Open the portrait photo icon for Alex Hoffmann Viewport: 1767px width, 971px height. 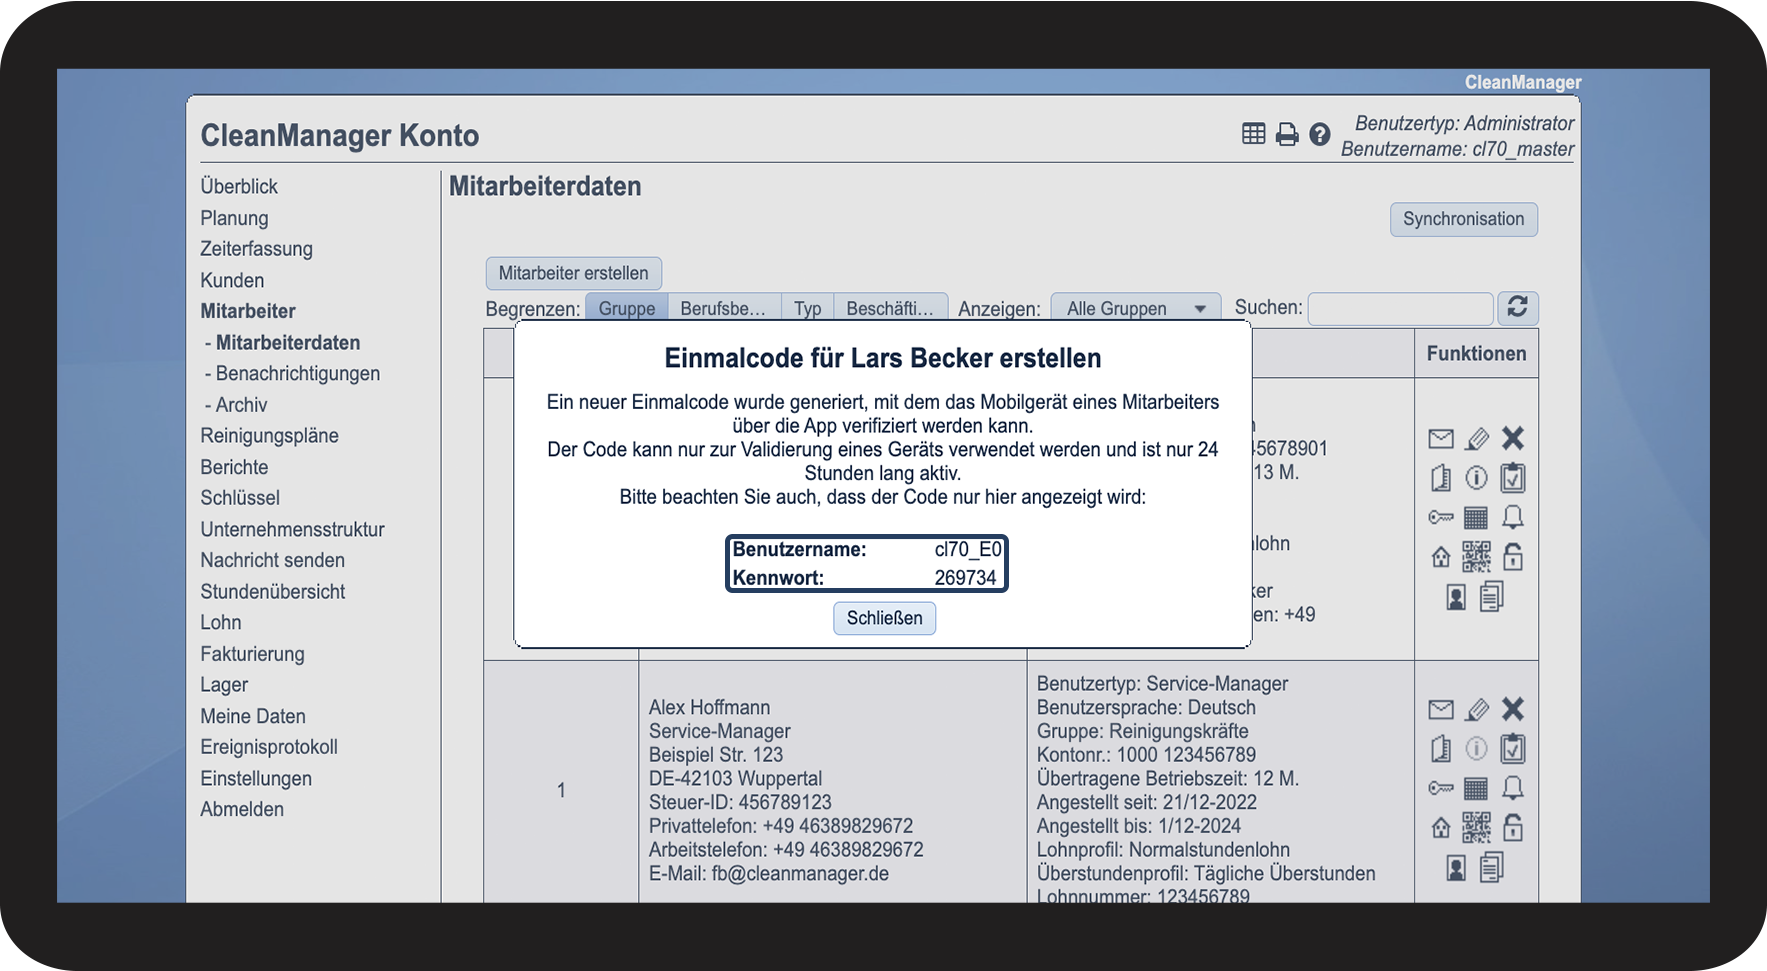point(1457,868)
